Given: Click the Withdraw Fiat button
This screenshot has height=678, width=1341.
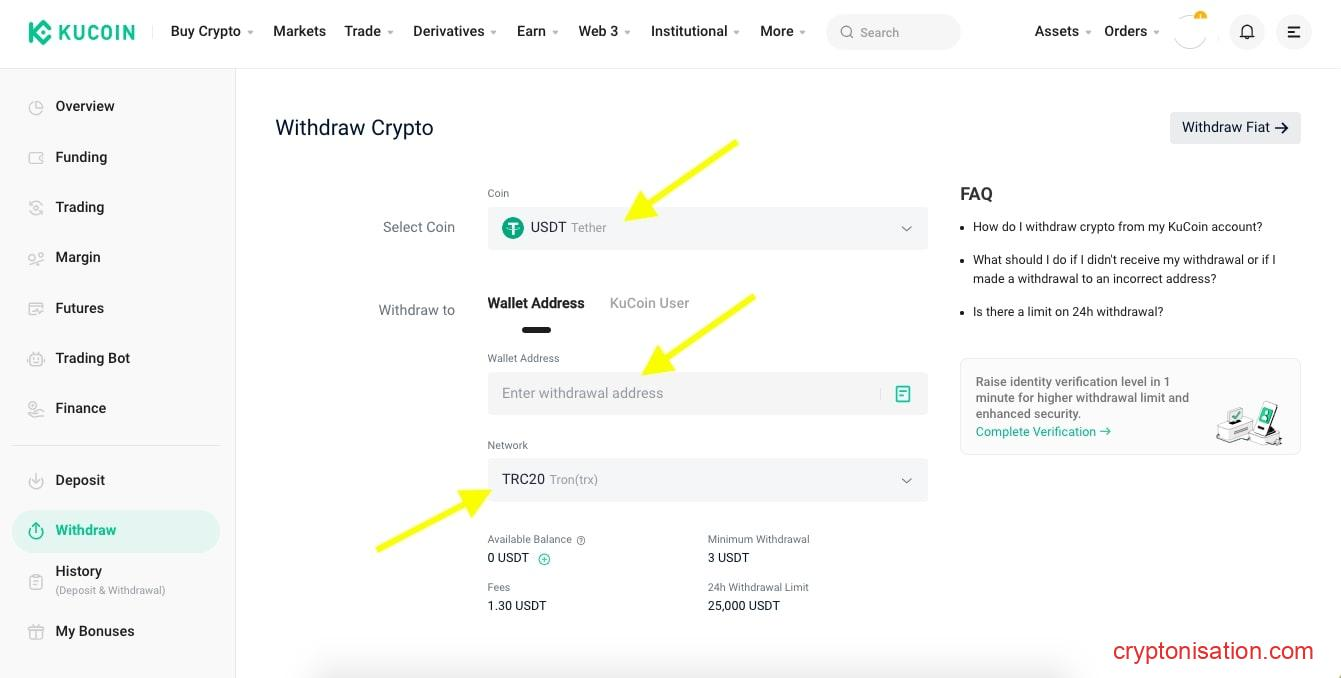Looking at the screenshot, I should coord(1234,128).
